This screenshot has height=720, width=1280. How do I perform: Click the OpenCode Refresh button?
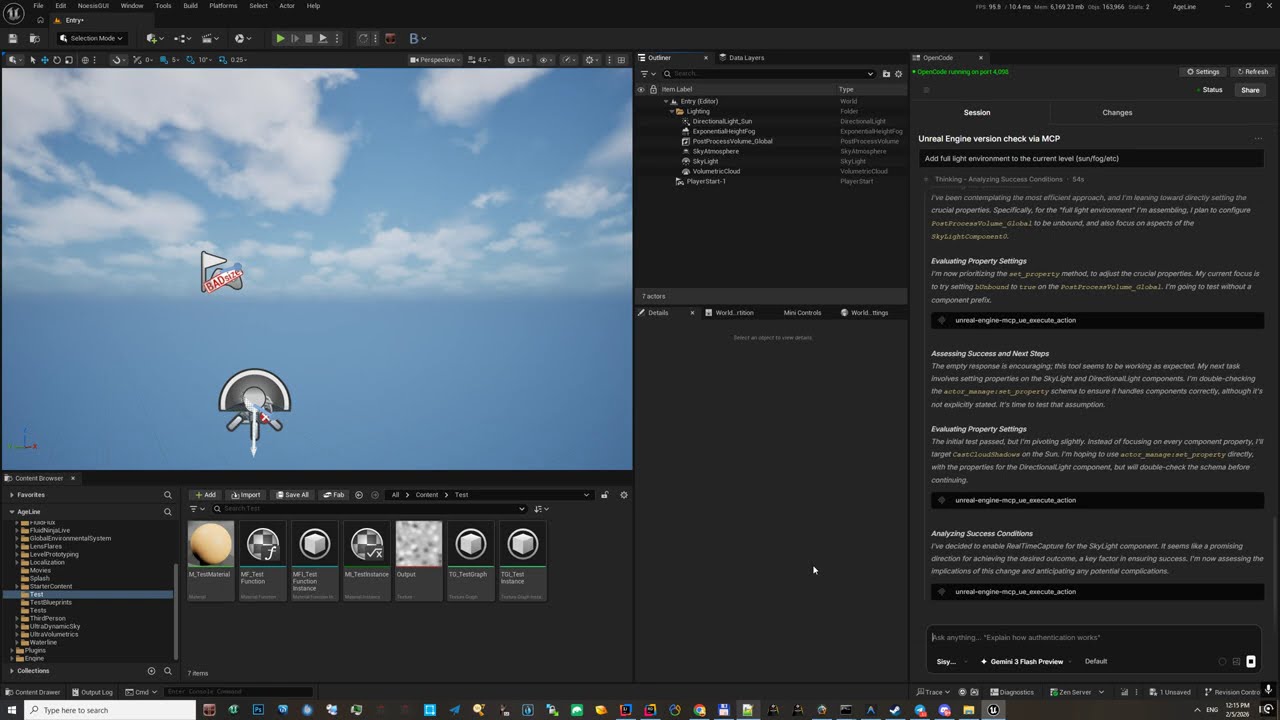[x=1252, y=72]
